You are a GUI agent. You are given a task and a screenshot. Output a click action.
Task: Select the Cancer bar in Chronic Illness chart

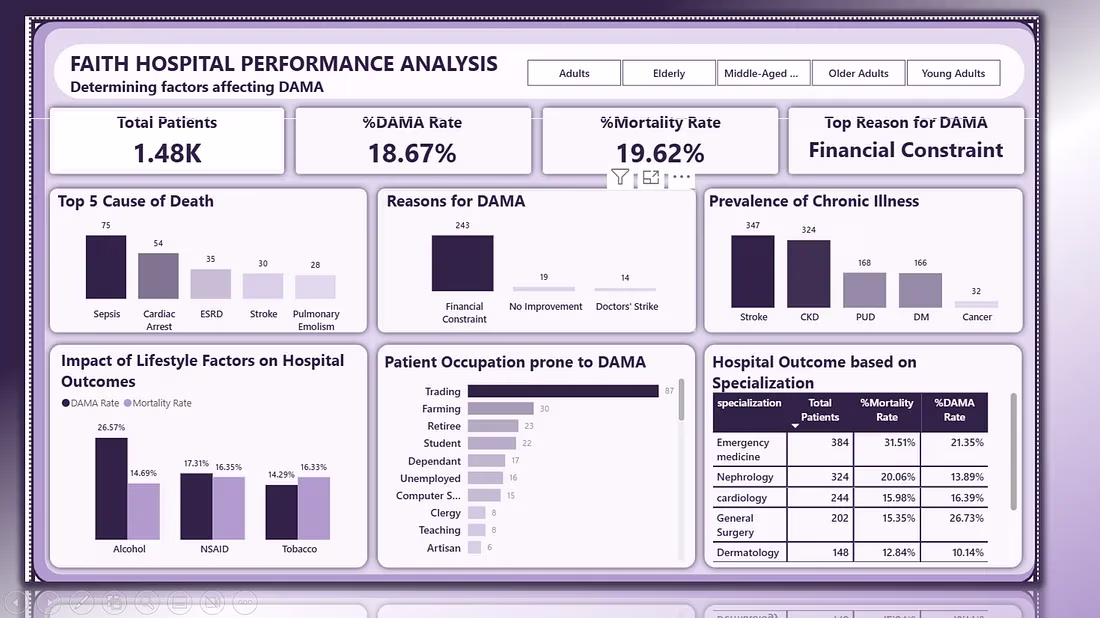click(977, 304)
